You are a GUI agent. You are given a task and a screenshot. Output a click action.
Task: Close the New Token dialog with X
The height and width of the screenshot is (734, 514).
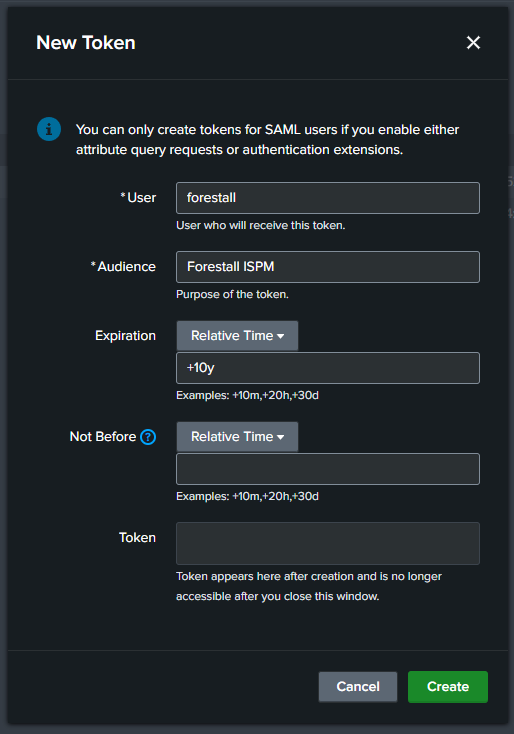473,43
